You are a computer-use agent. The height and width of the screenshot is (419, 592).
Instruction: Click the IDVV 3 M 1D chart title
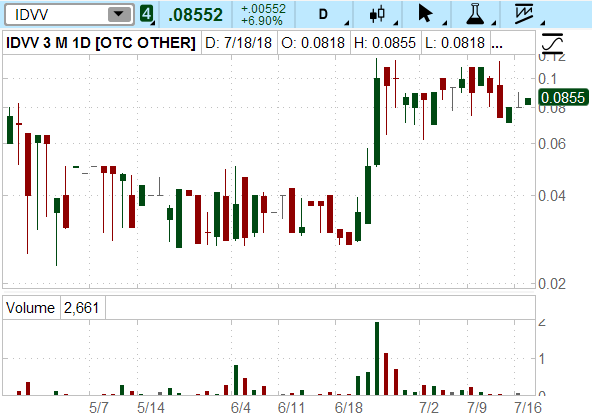(101, 43)
